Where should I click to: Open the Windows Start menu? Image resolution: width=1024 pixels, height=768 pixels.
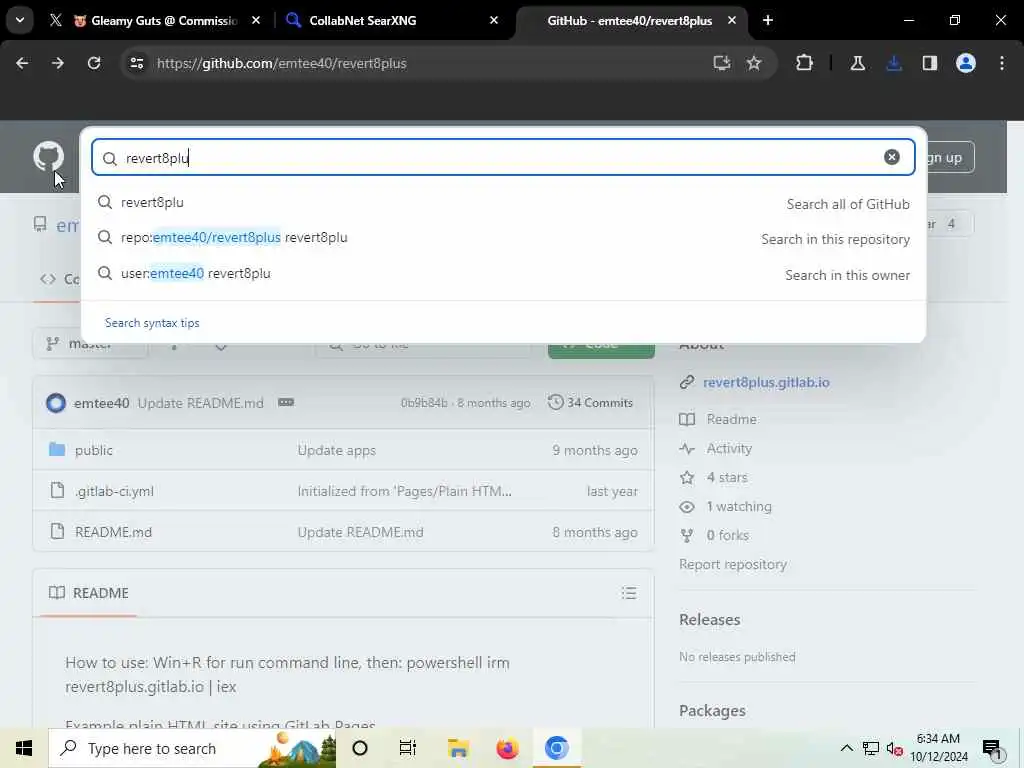(24, 748)
